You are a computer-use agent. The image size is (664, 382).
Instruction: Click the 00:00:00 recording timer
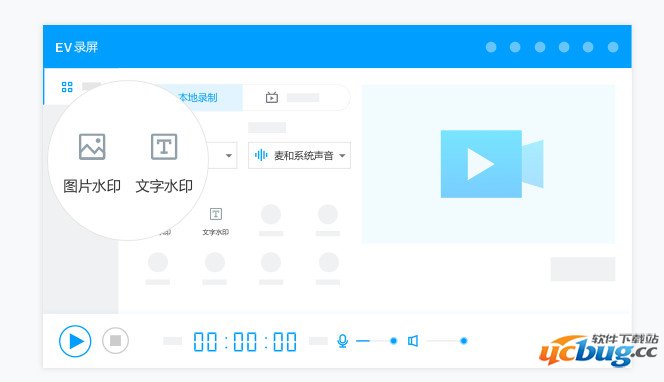point(245,341)
